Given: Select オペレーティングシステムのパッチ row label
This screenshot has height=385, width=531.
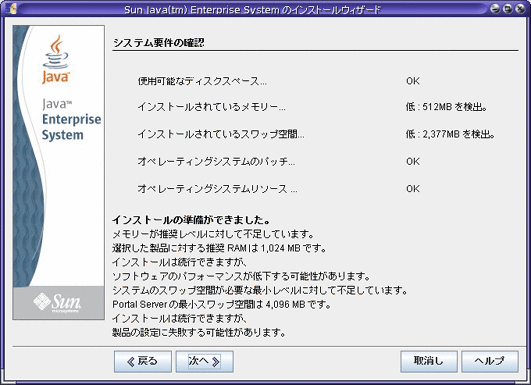Looking at the screenshot, I should pyautogui.click(x=216, y=162).
